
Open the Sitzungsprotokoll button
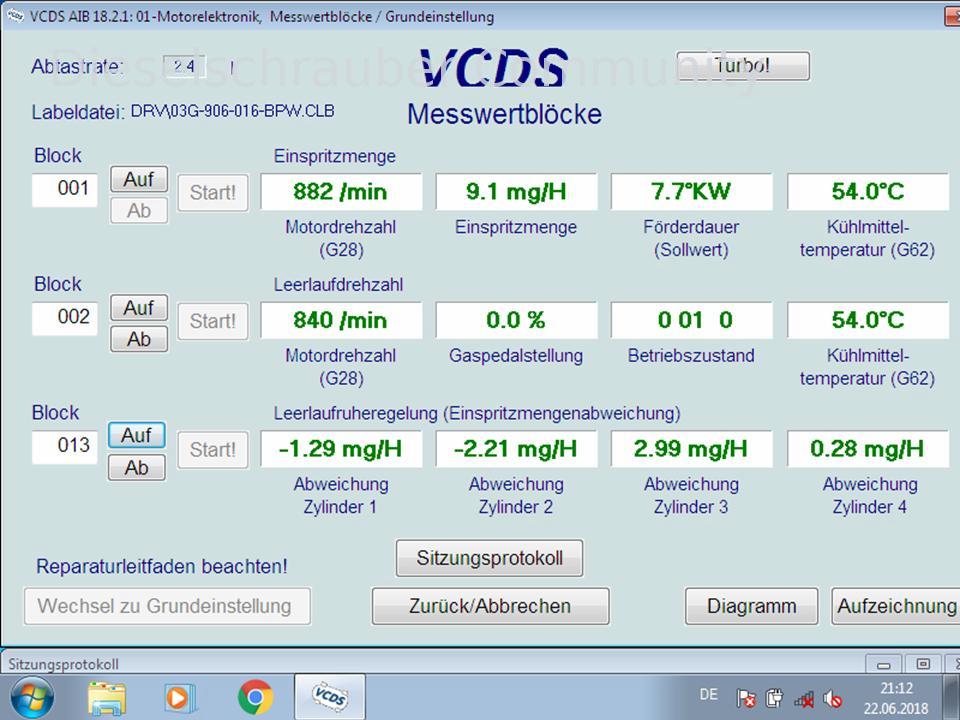coord(490,558)
